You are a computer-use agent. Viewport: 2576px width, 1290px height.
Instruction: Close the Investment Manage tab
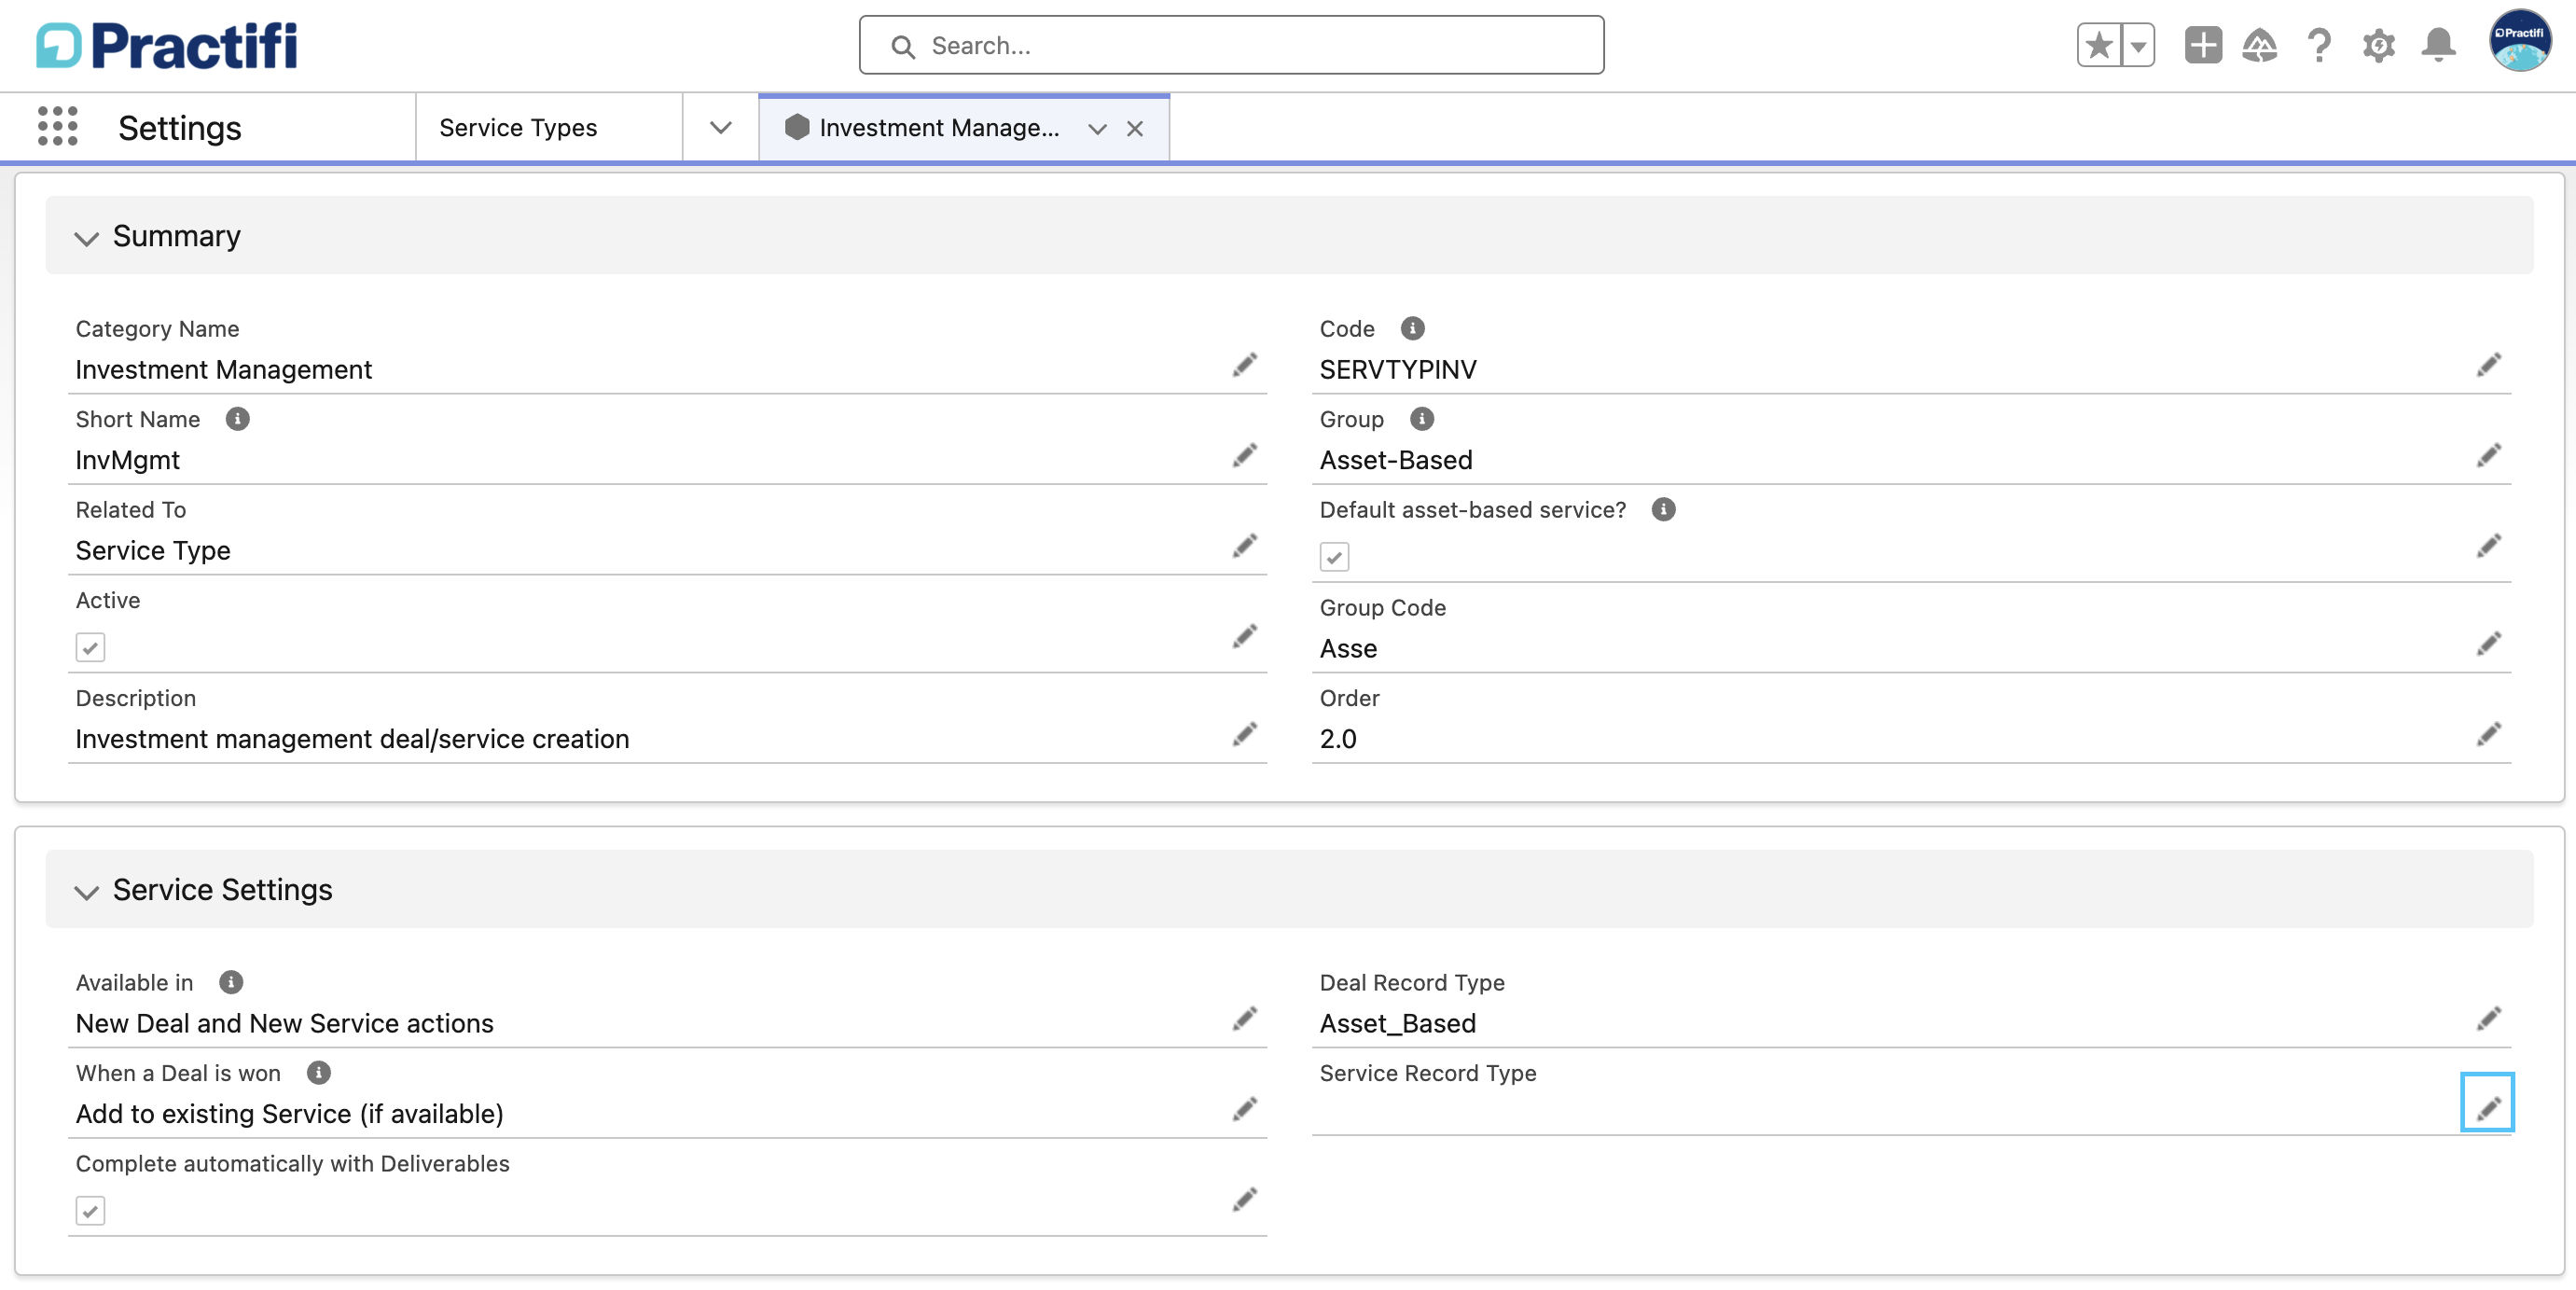pos(1134,129)
